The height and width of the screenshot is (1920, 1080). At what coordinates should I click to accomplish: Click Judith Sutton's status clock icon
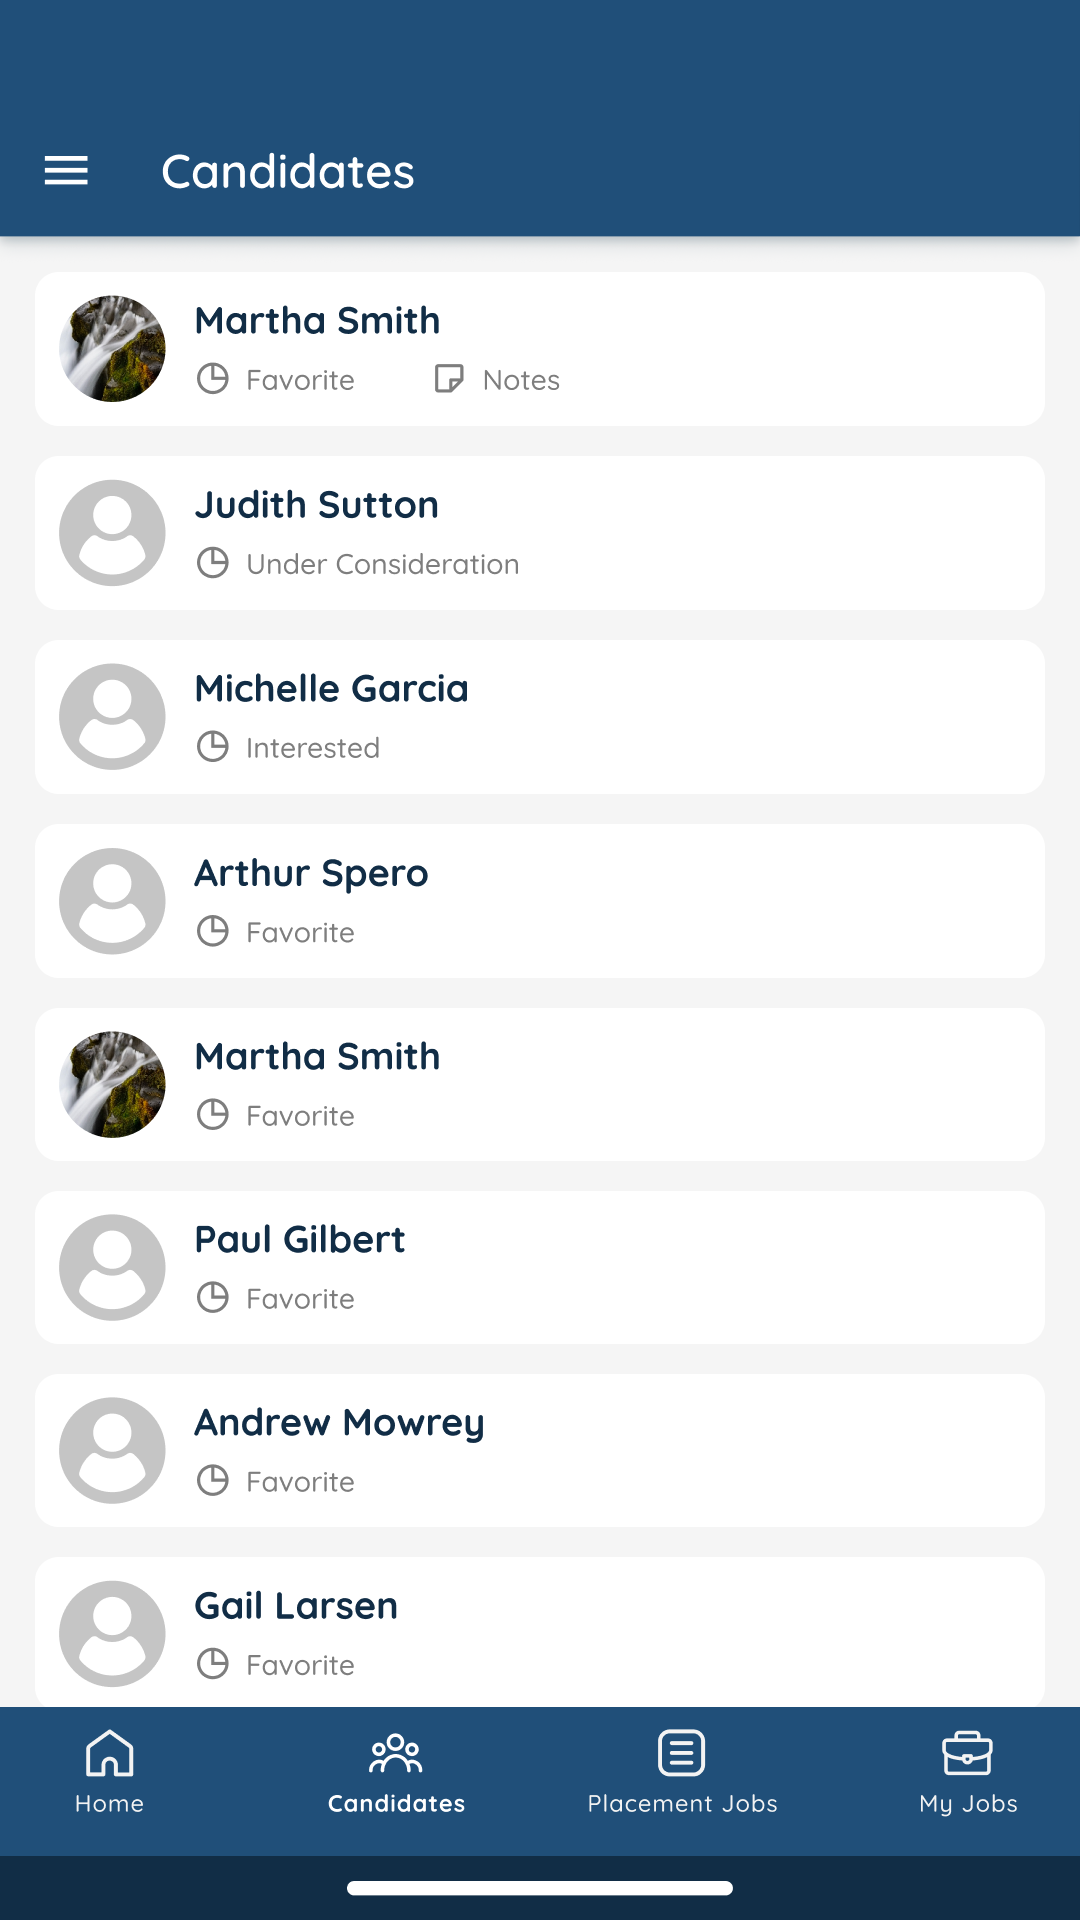213,563
